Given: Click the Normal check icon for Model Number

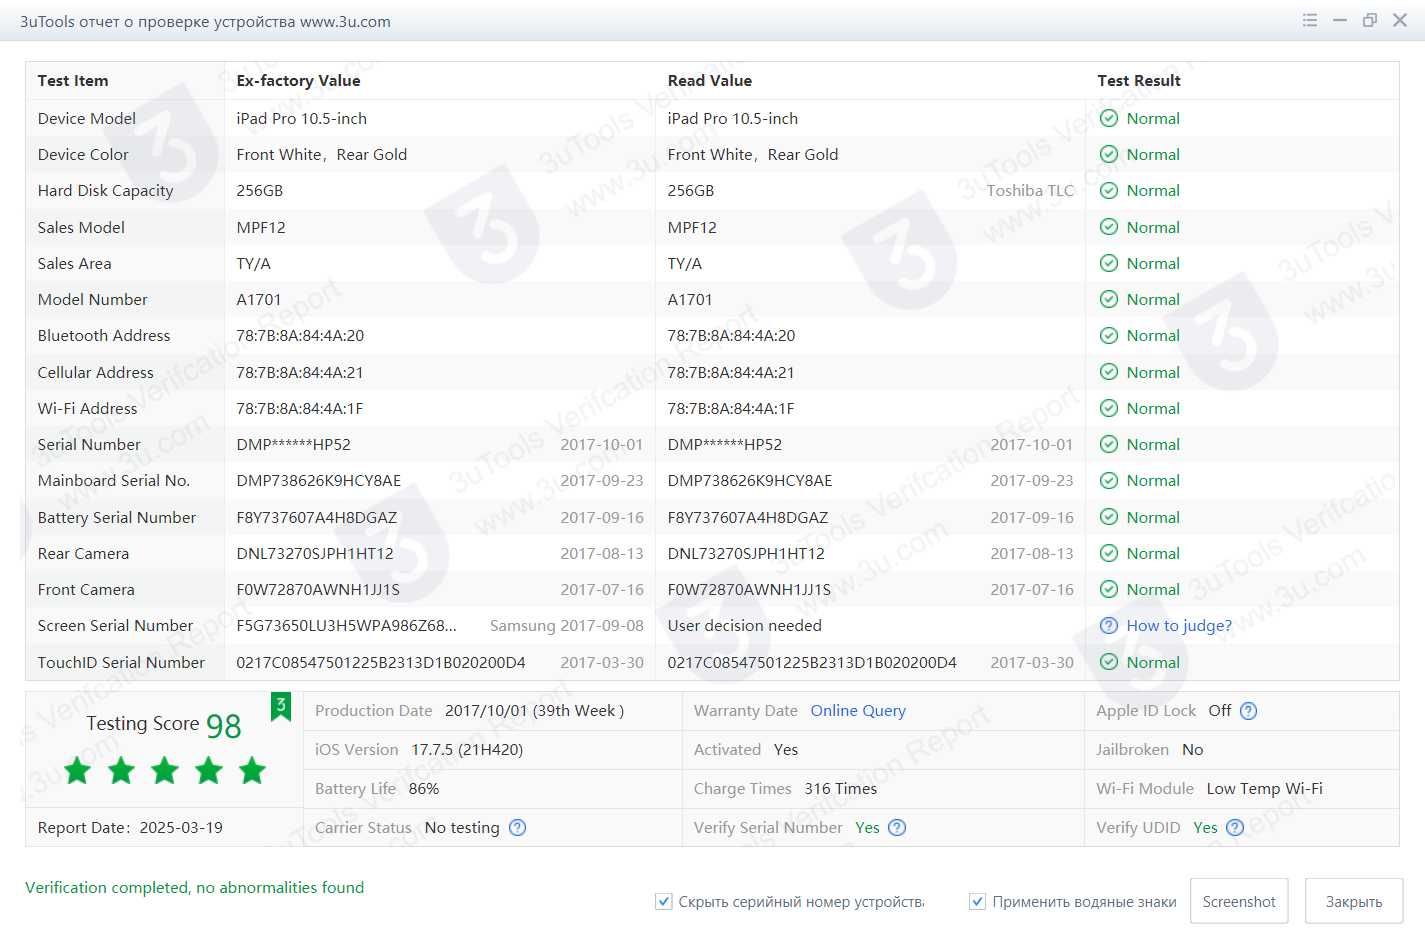Looking at the screenshot, I should tap(1109, 299).
